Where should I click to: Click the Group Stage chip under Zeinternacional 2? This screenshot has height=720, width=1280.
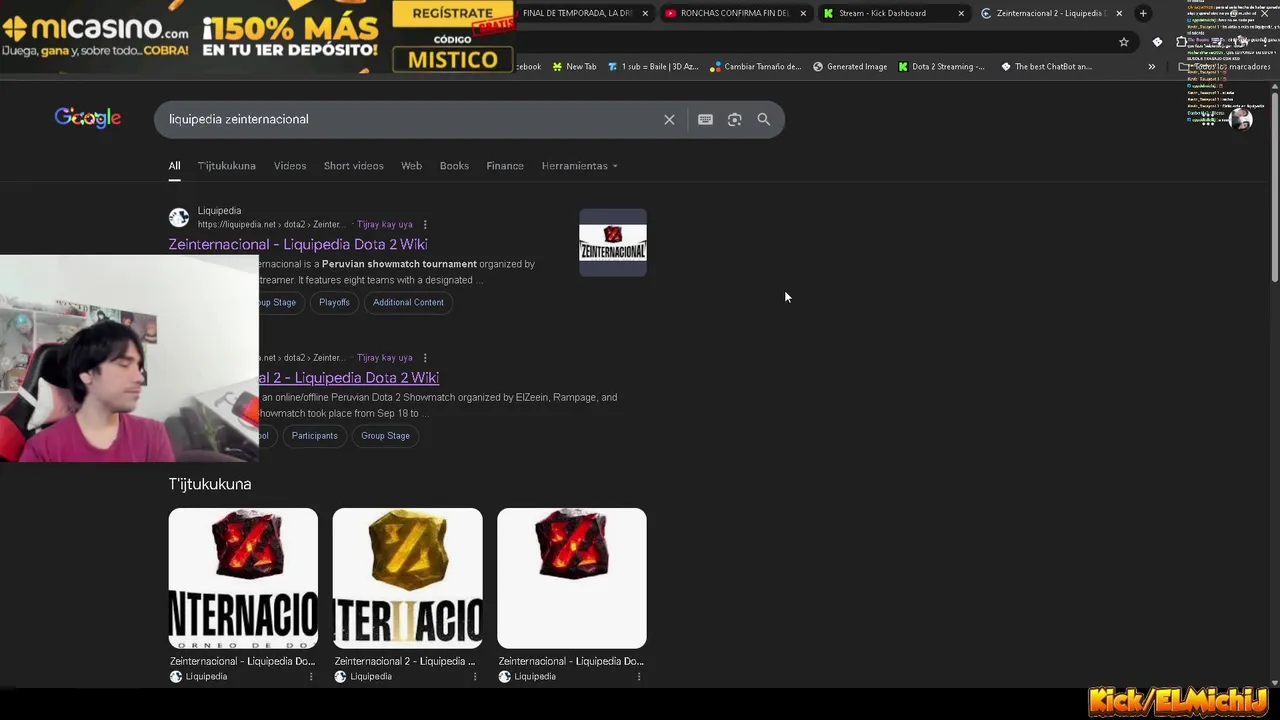click(385, 435)
